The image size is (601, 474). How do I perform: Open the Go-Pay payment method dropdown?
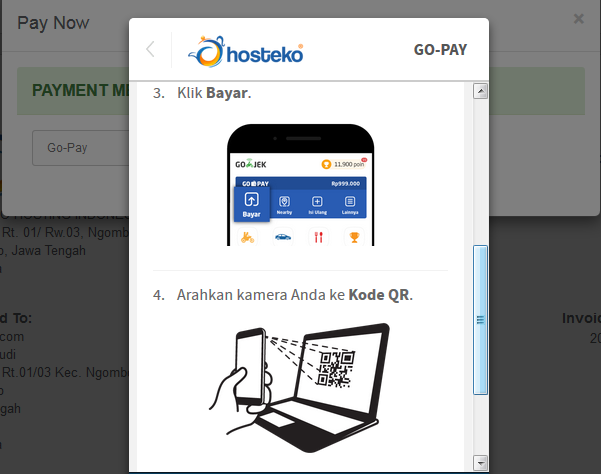pyautogui.click(x=80, y=148)
